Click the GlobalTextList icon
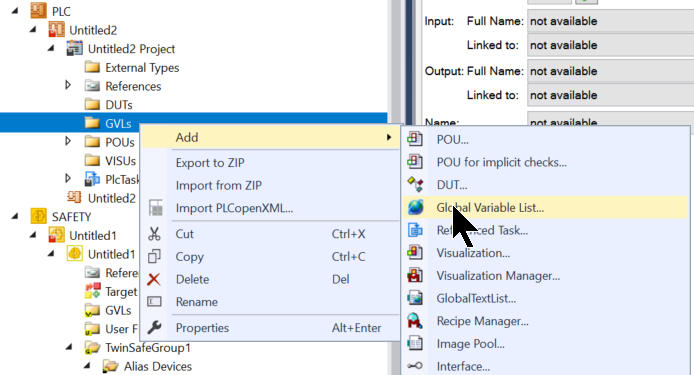 (x=415, y=298)
